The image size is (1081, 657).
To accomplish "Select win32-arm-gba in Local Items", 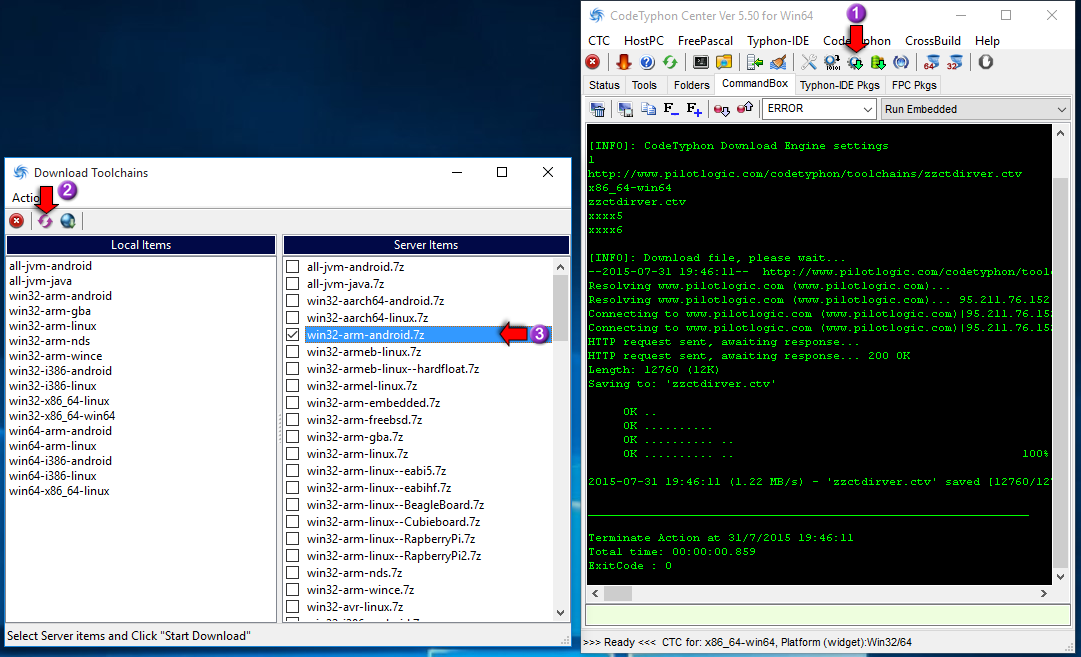I will coord(50,311).
